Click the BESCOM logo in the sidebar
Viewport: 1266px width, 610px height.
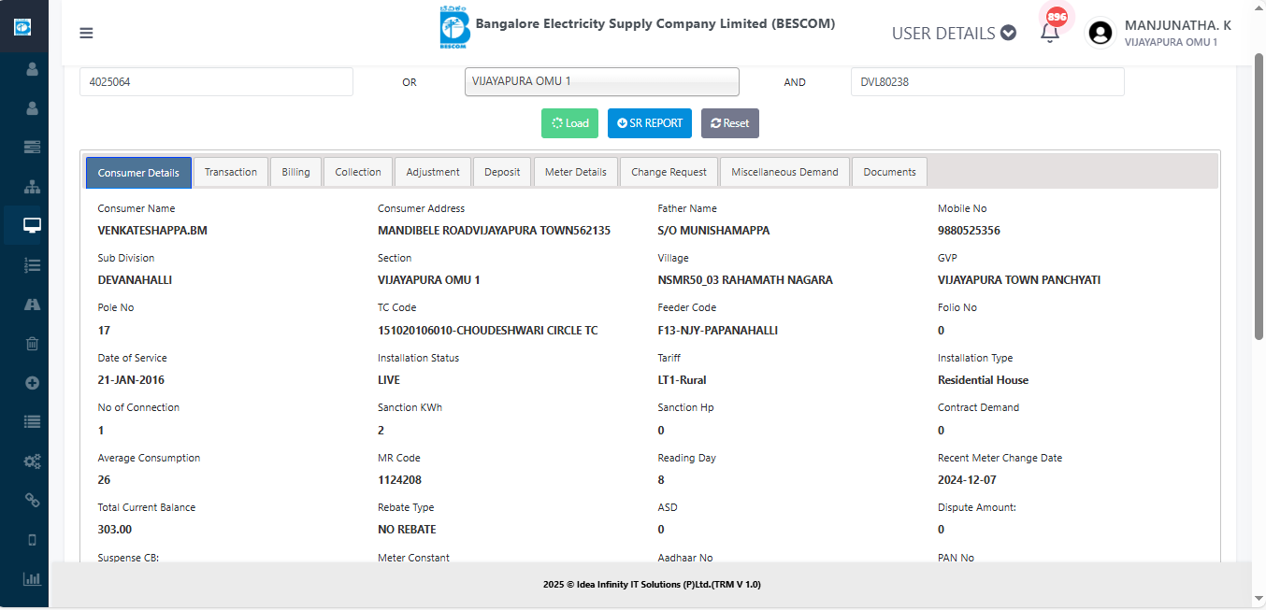23,27
